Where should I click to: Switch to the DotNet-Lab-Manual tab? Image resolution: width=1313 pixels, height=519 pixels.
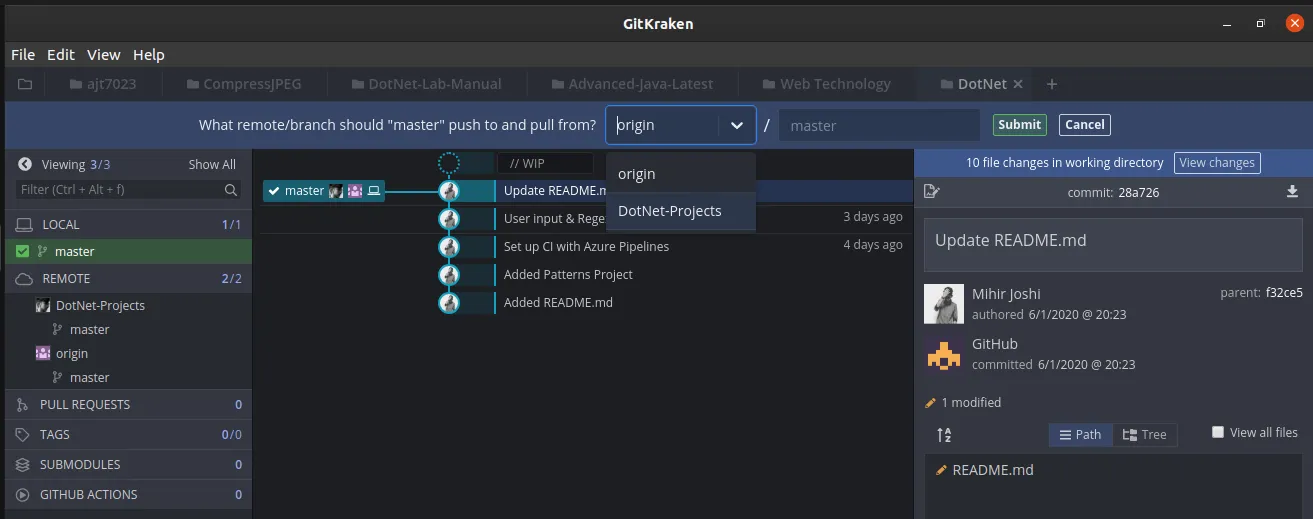coord(425,84)
